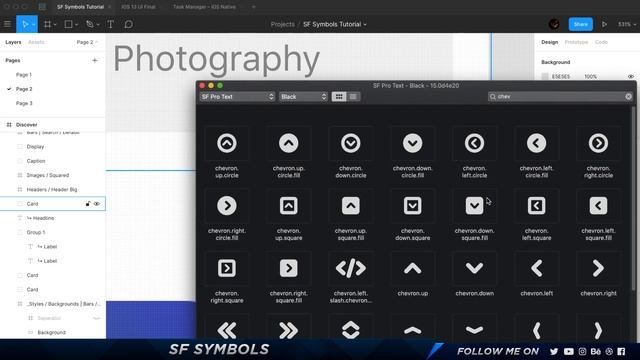This screenshot has height=360, width=640.
Task: Select the chevron.down.circle symbol
Action: (351, 143)
